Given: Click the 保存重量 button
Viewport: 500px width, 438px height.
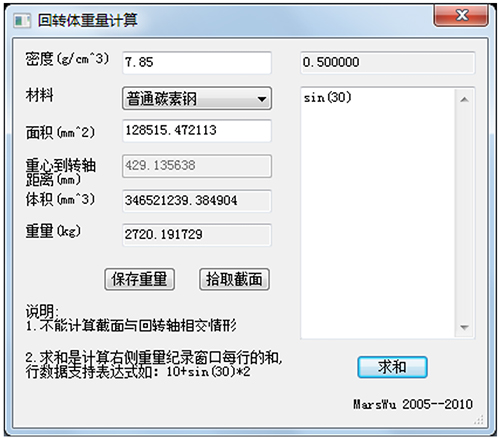Looking at the screenshot, I should click(x=139, y=279).
